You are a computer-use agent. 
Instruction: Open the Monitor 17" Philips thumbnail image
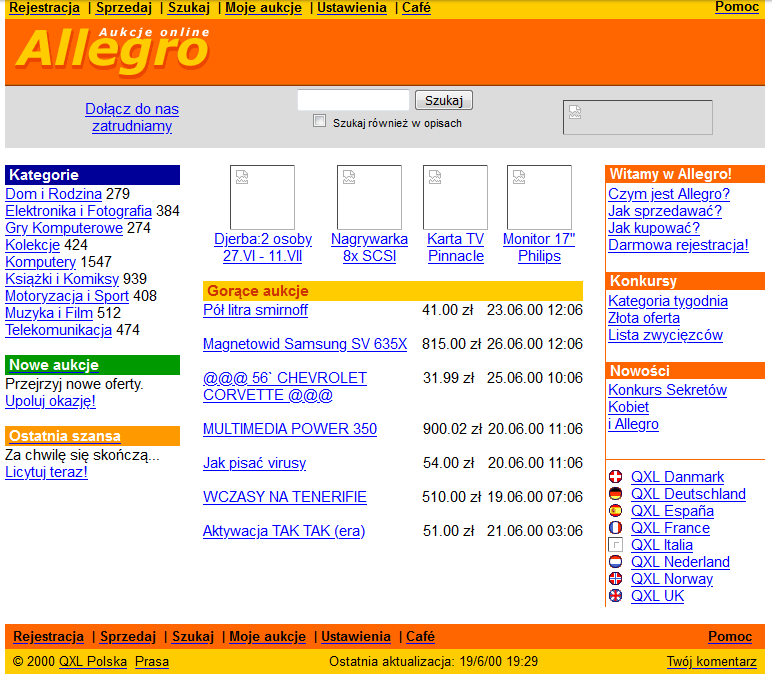539,197
